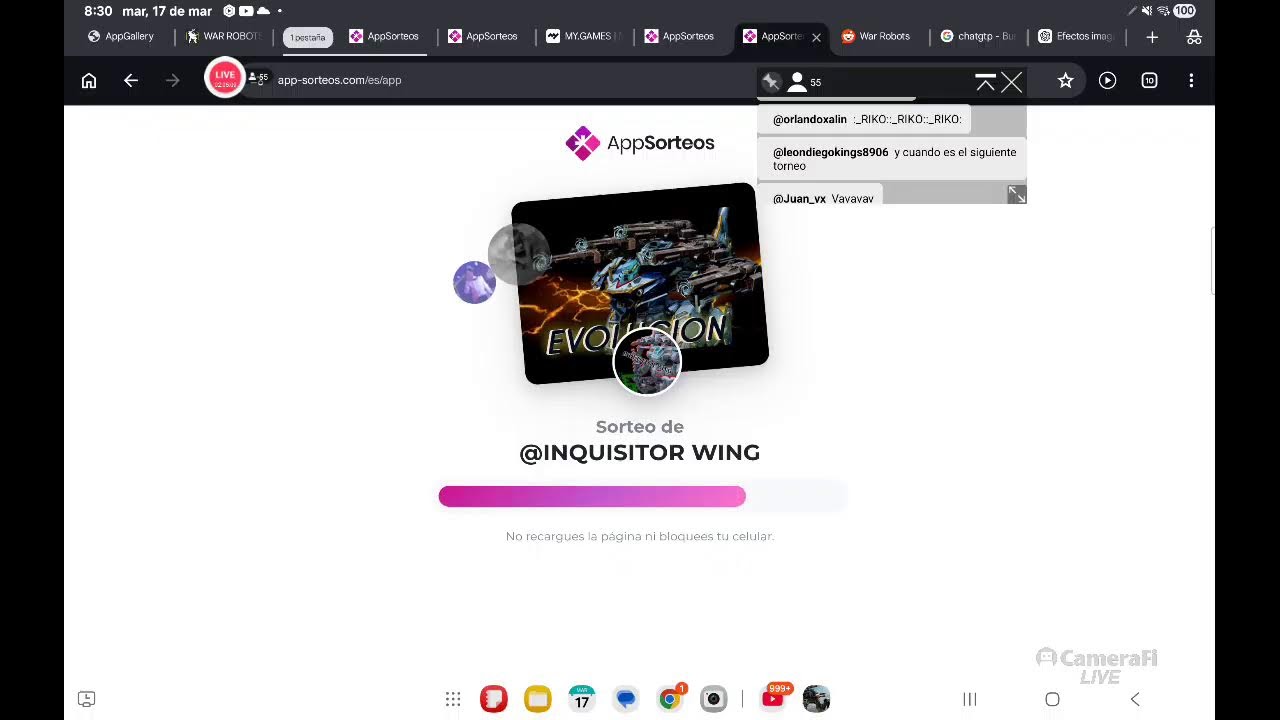This screenshot has height=720, width=1280.
Task: Click the round robot avatar on card
Action: (x=647, y=361)
